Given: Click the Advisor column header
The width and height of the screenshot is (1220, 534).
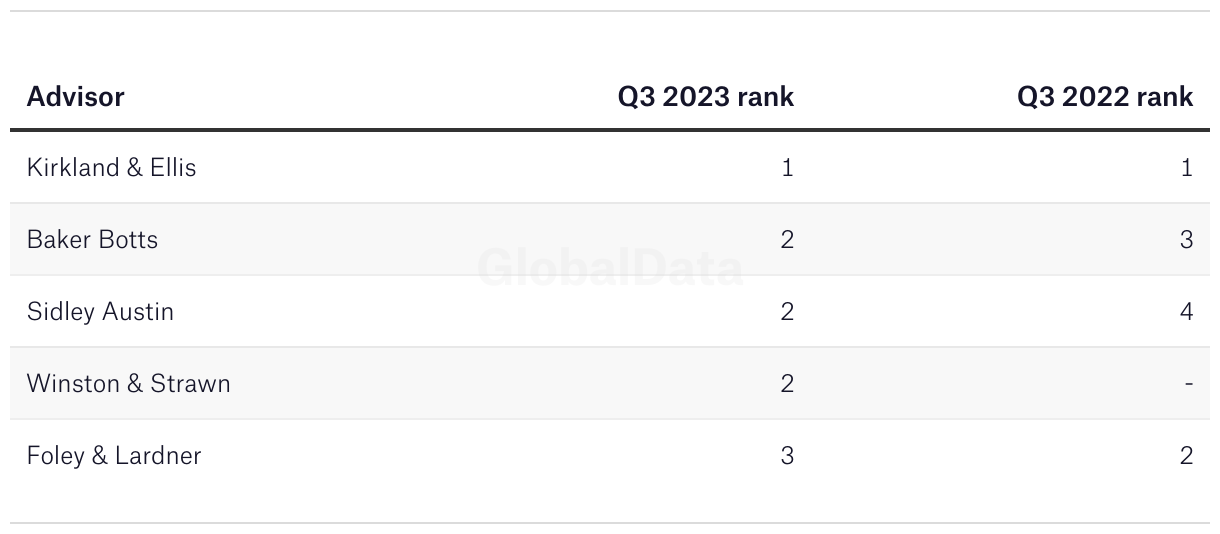Looking at the screenshot, I should pyautogui.click(x=75, y=97).
